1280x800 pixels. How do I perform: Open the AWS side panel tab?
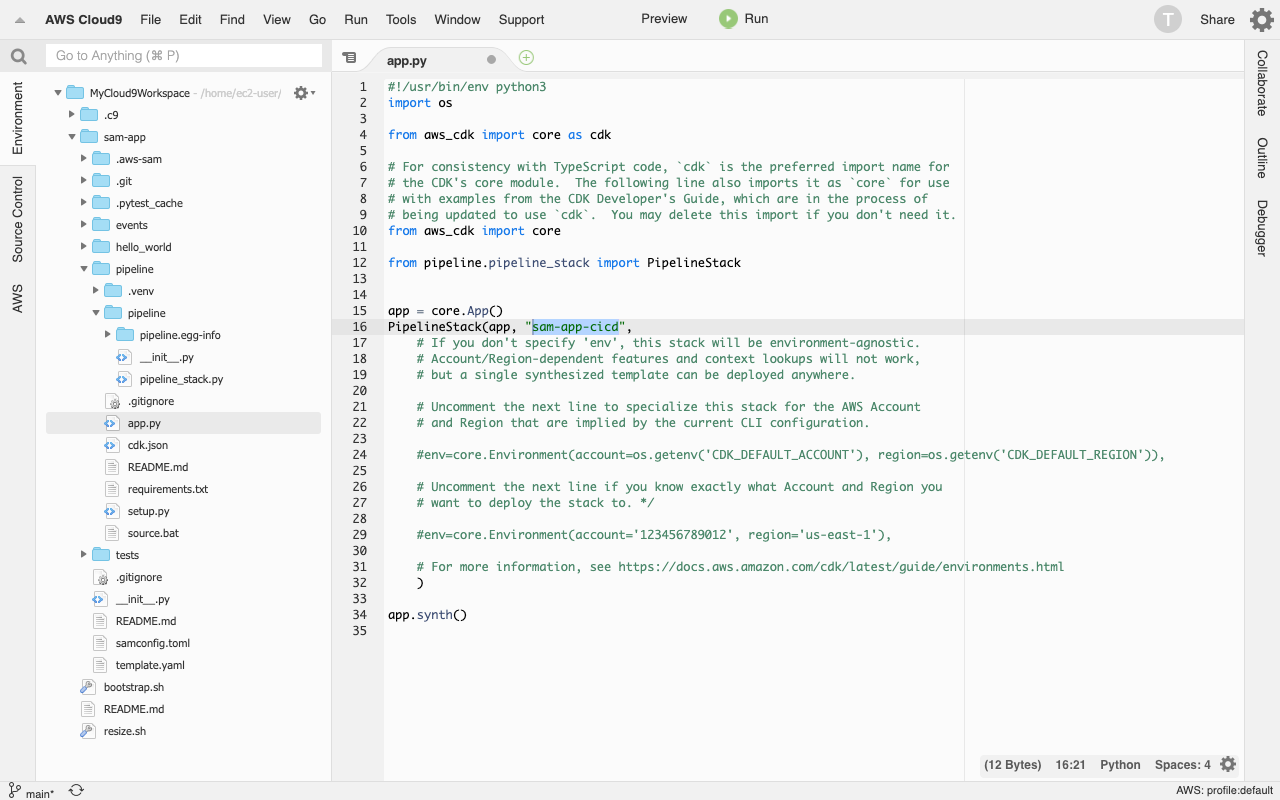click(x=18, y=298)
